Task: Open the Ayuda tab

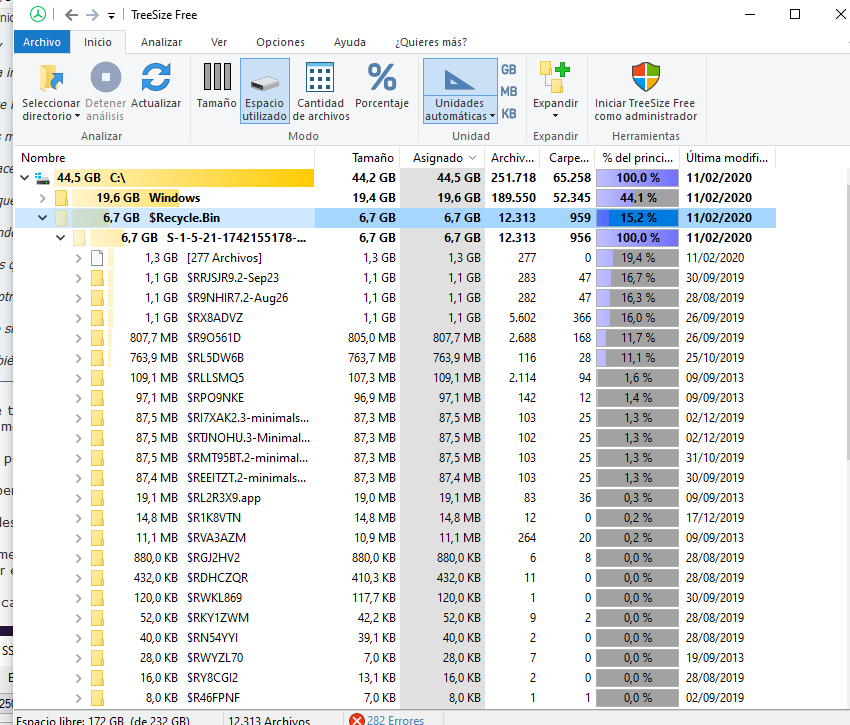Action: coord(350,42)
